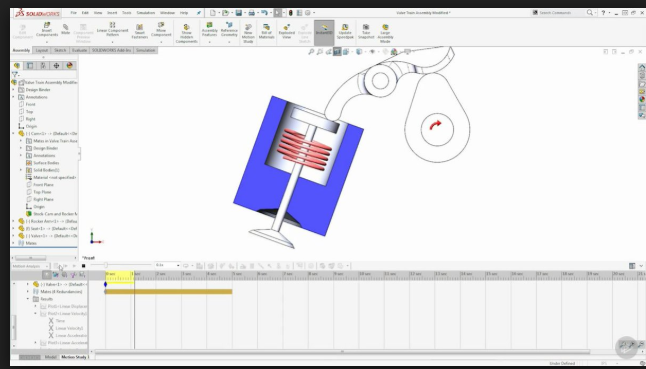Toggle Large Assembly Mode
Screen dimensions: 646x369
385,33
